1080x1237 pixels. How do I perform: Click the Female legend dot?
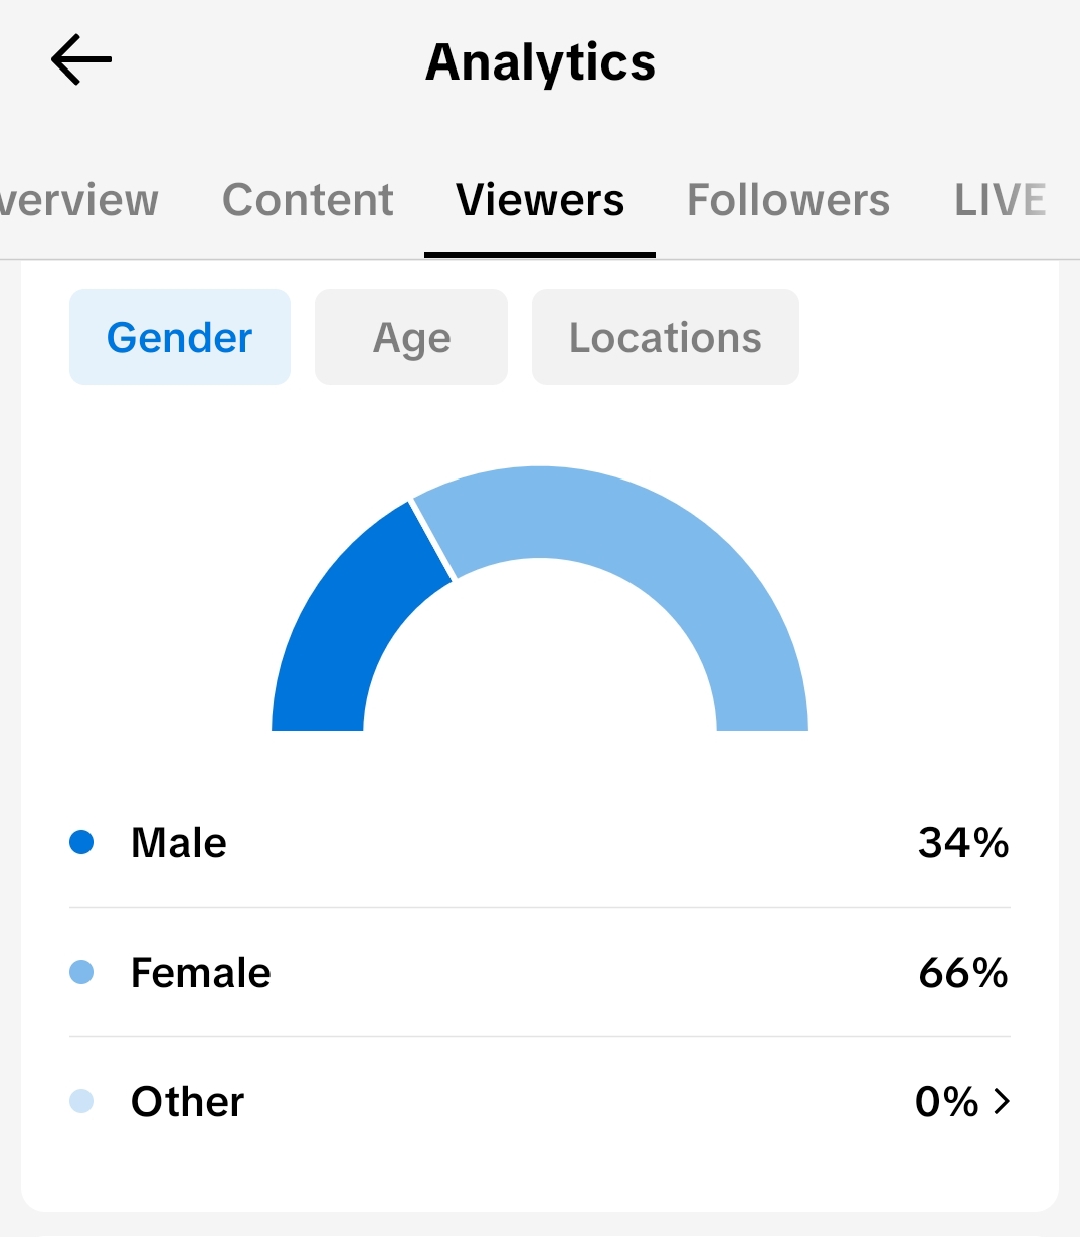[x=82, y=972]
